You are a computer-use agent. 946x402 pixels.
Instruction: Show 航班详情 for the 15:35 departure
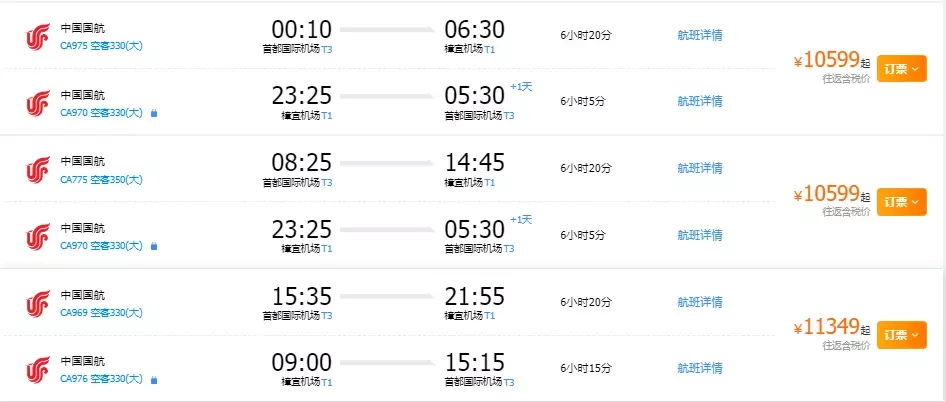click(700, 302)
